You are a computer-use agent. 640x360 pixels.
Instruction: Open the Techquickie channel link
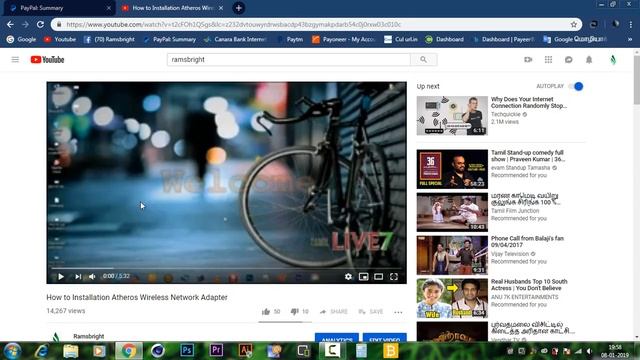click(x=505, y=114)
